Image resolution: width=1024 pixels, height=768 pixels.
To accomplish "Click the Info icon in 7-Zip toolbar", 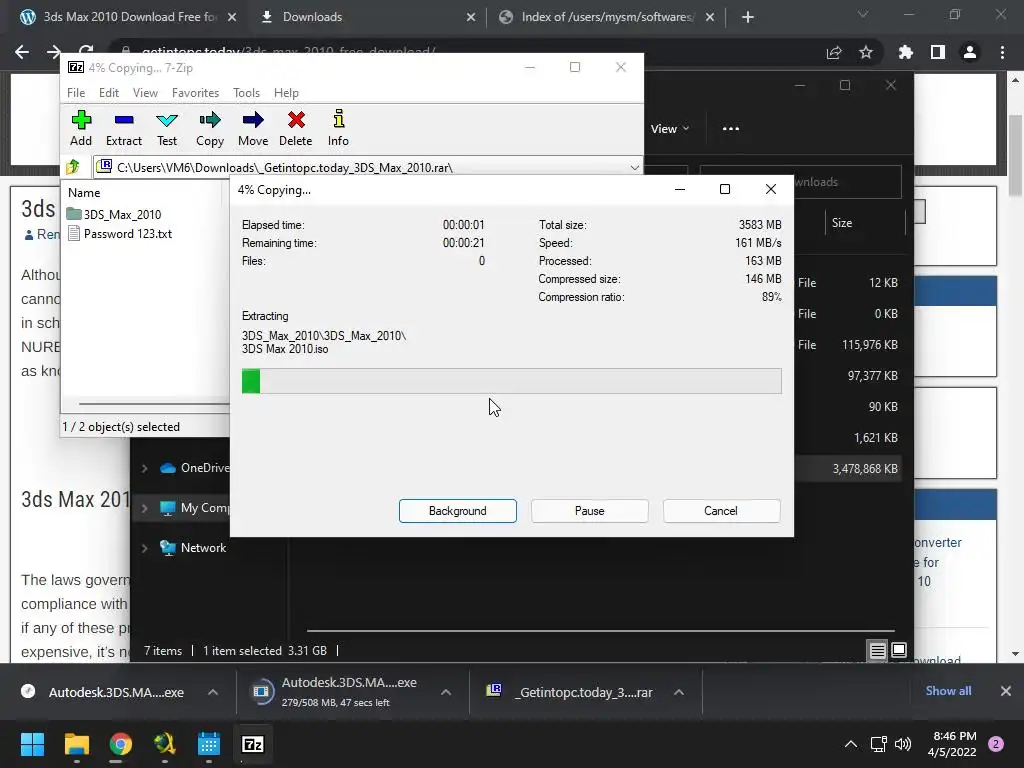I will [x=338, y=128].
